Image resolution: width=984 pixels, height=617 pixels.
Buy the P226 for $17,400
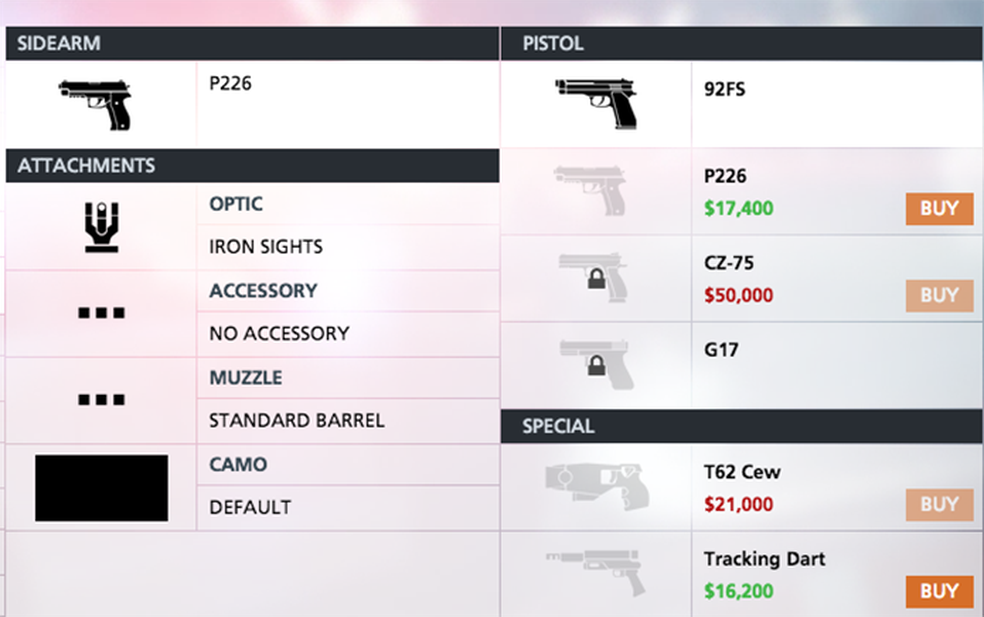coord(939,209)
